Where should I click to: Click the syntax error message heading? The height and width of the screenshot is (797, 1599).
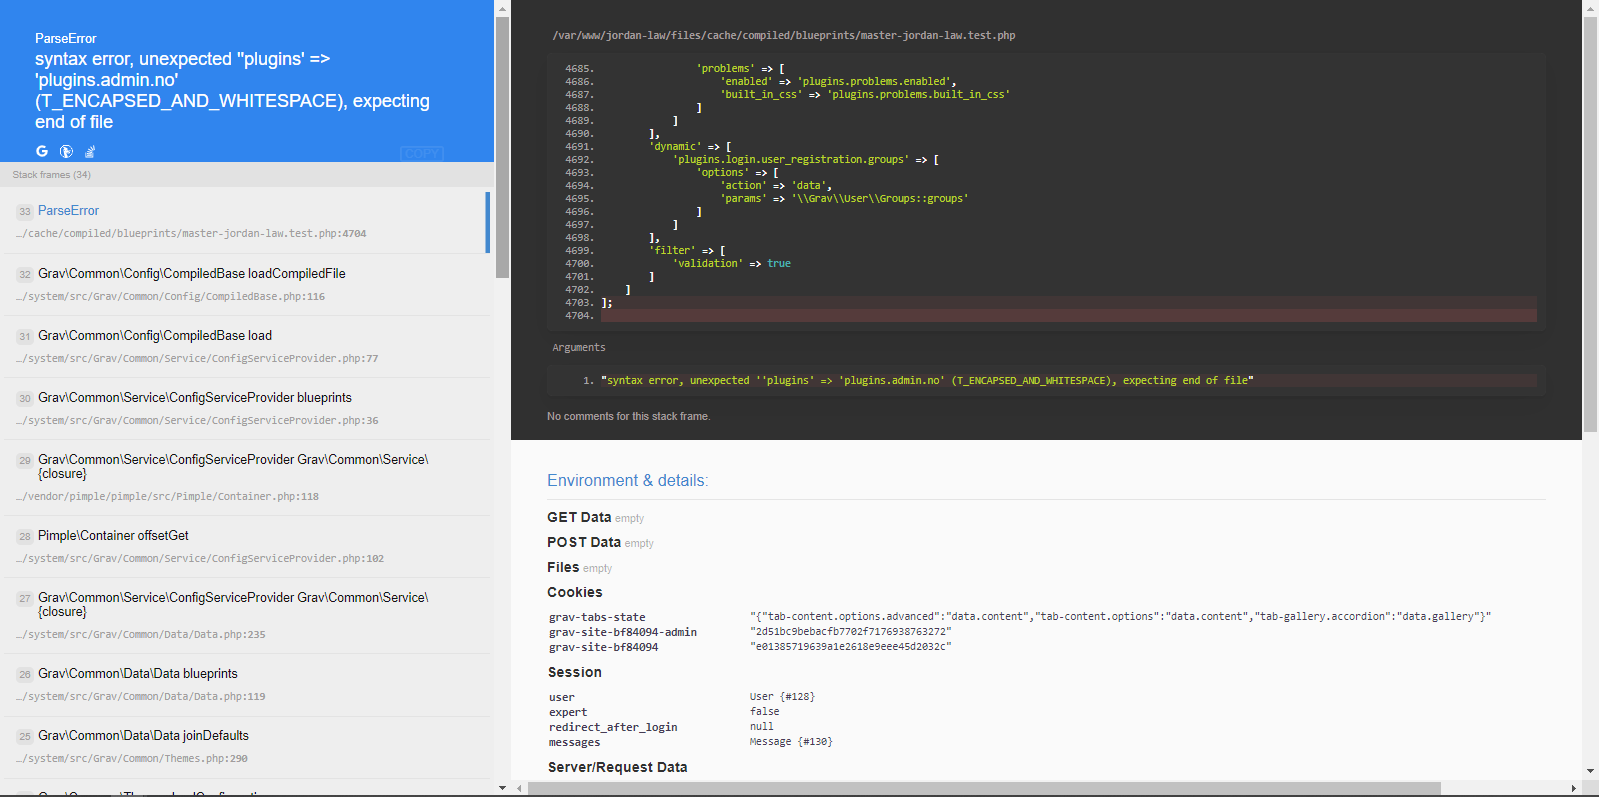232,90
